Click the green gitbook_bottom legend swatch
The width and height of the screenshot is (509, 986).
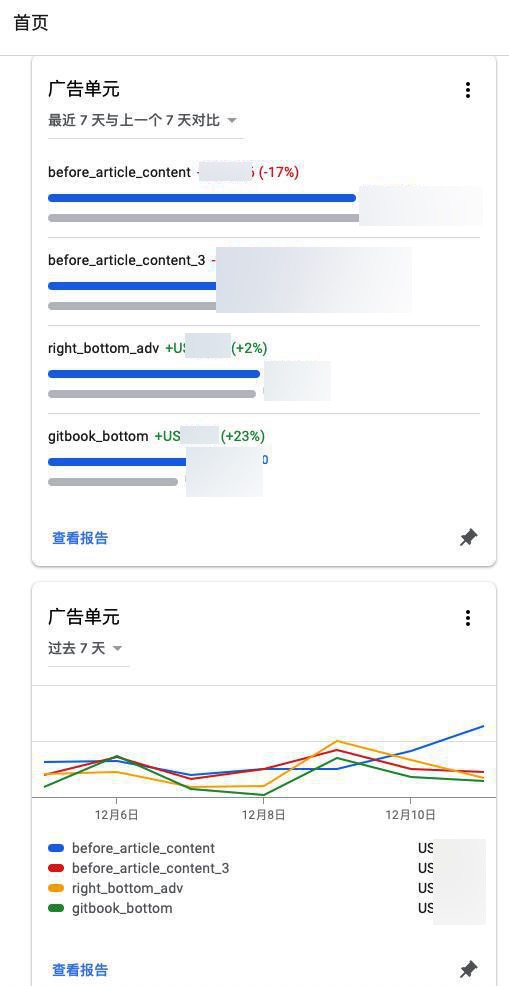pos(56,909)
